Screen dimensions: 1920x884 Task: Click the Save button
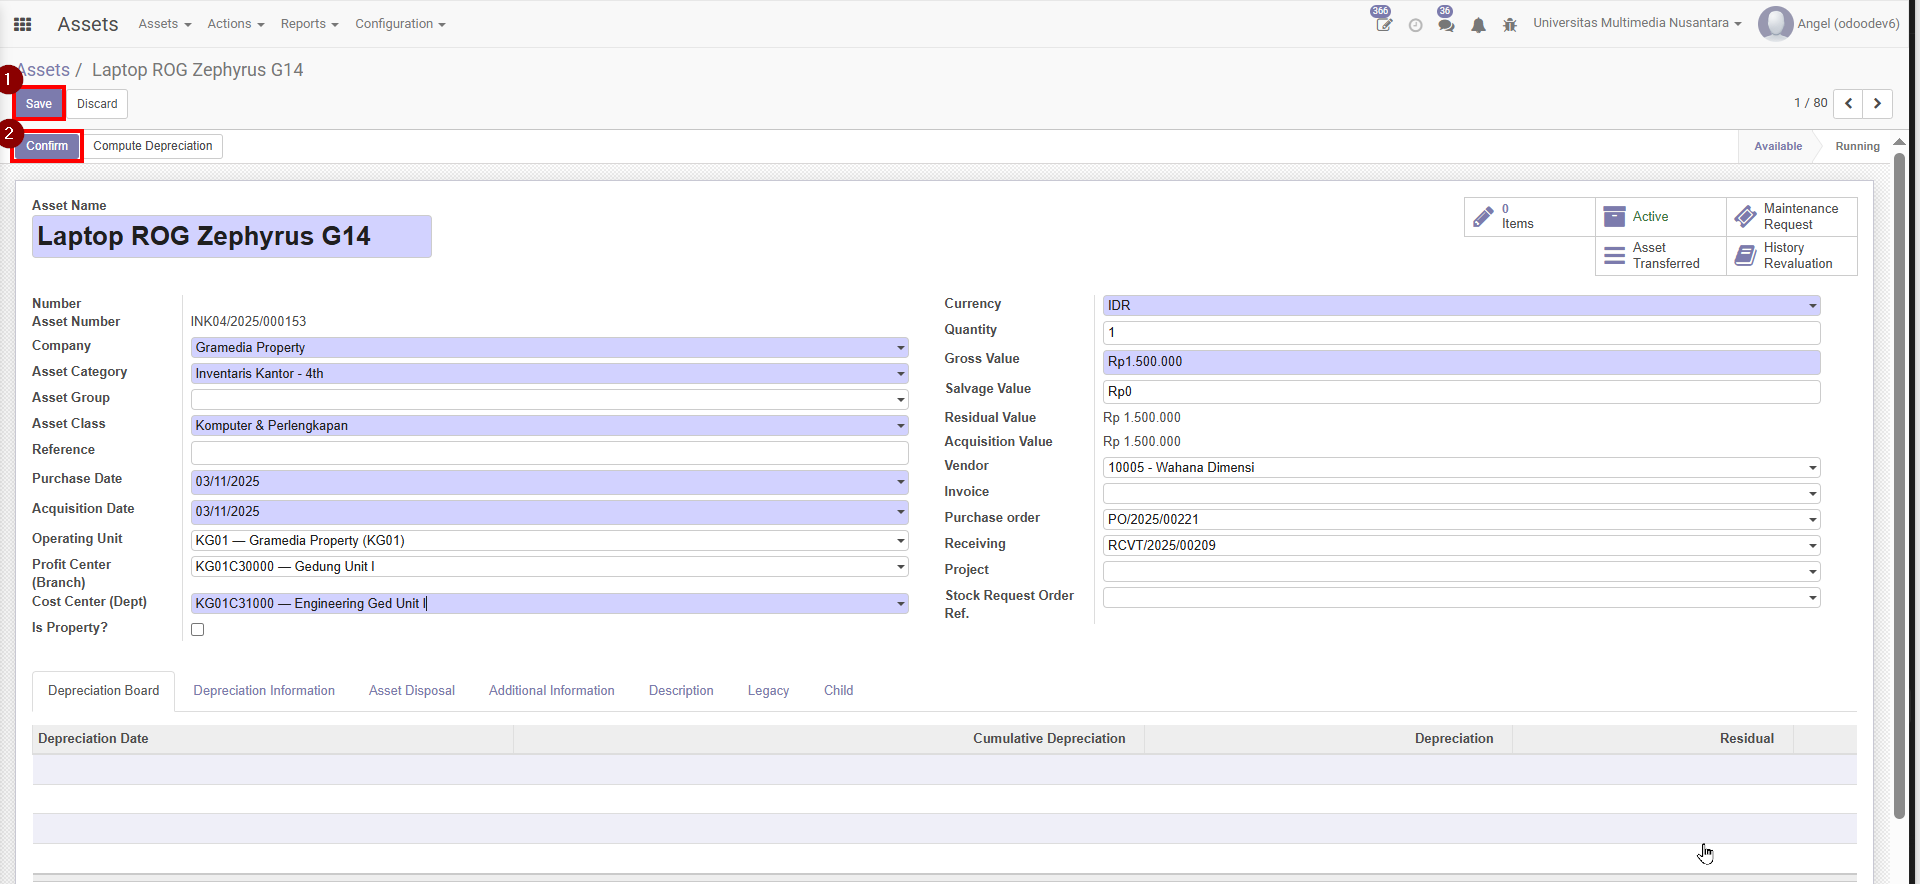coord(39,104)
